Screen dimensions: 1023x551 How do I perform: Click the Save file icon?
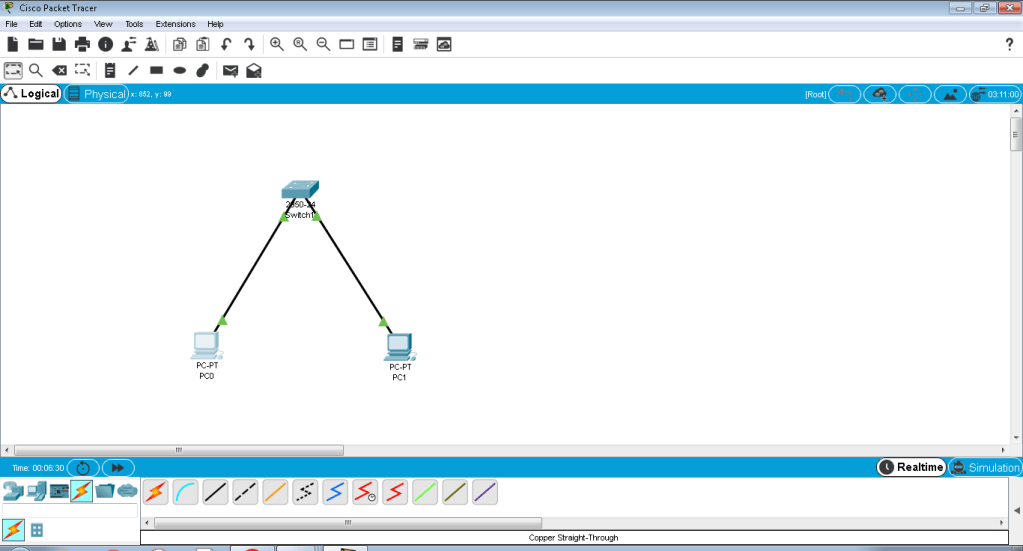[59, 44]
